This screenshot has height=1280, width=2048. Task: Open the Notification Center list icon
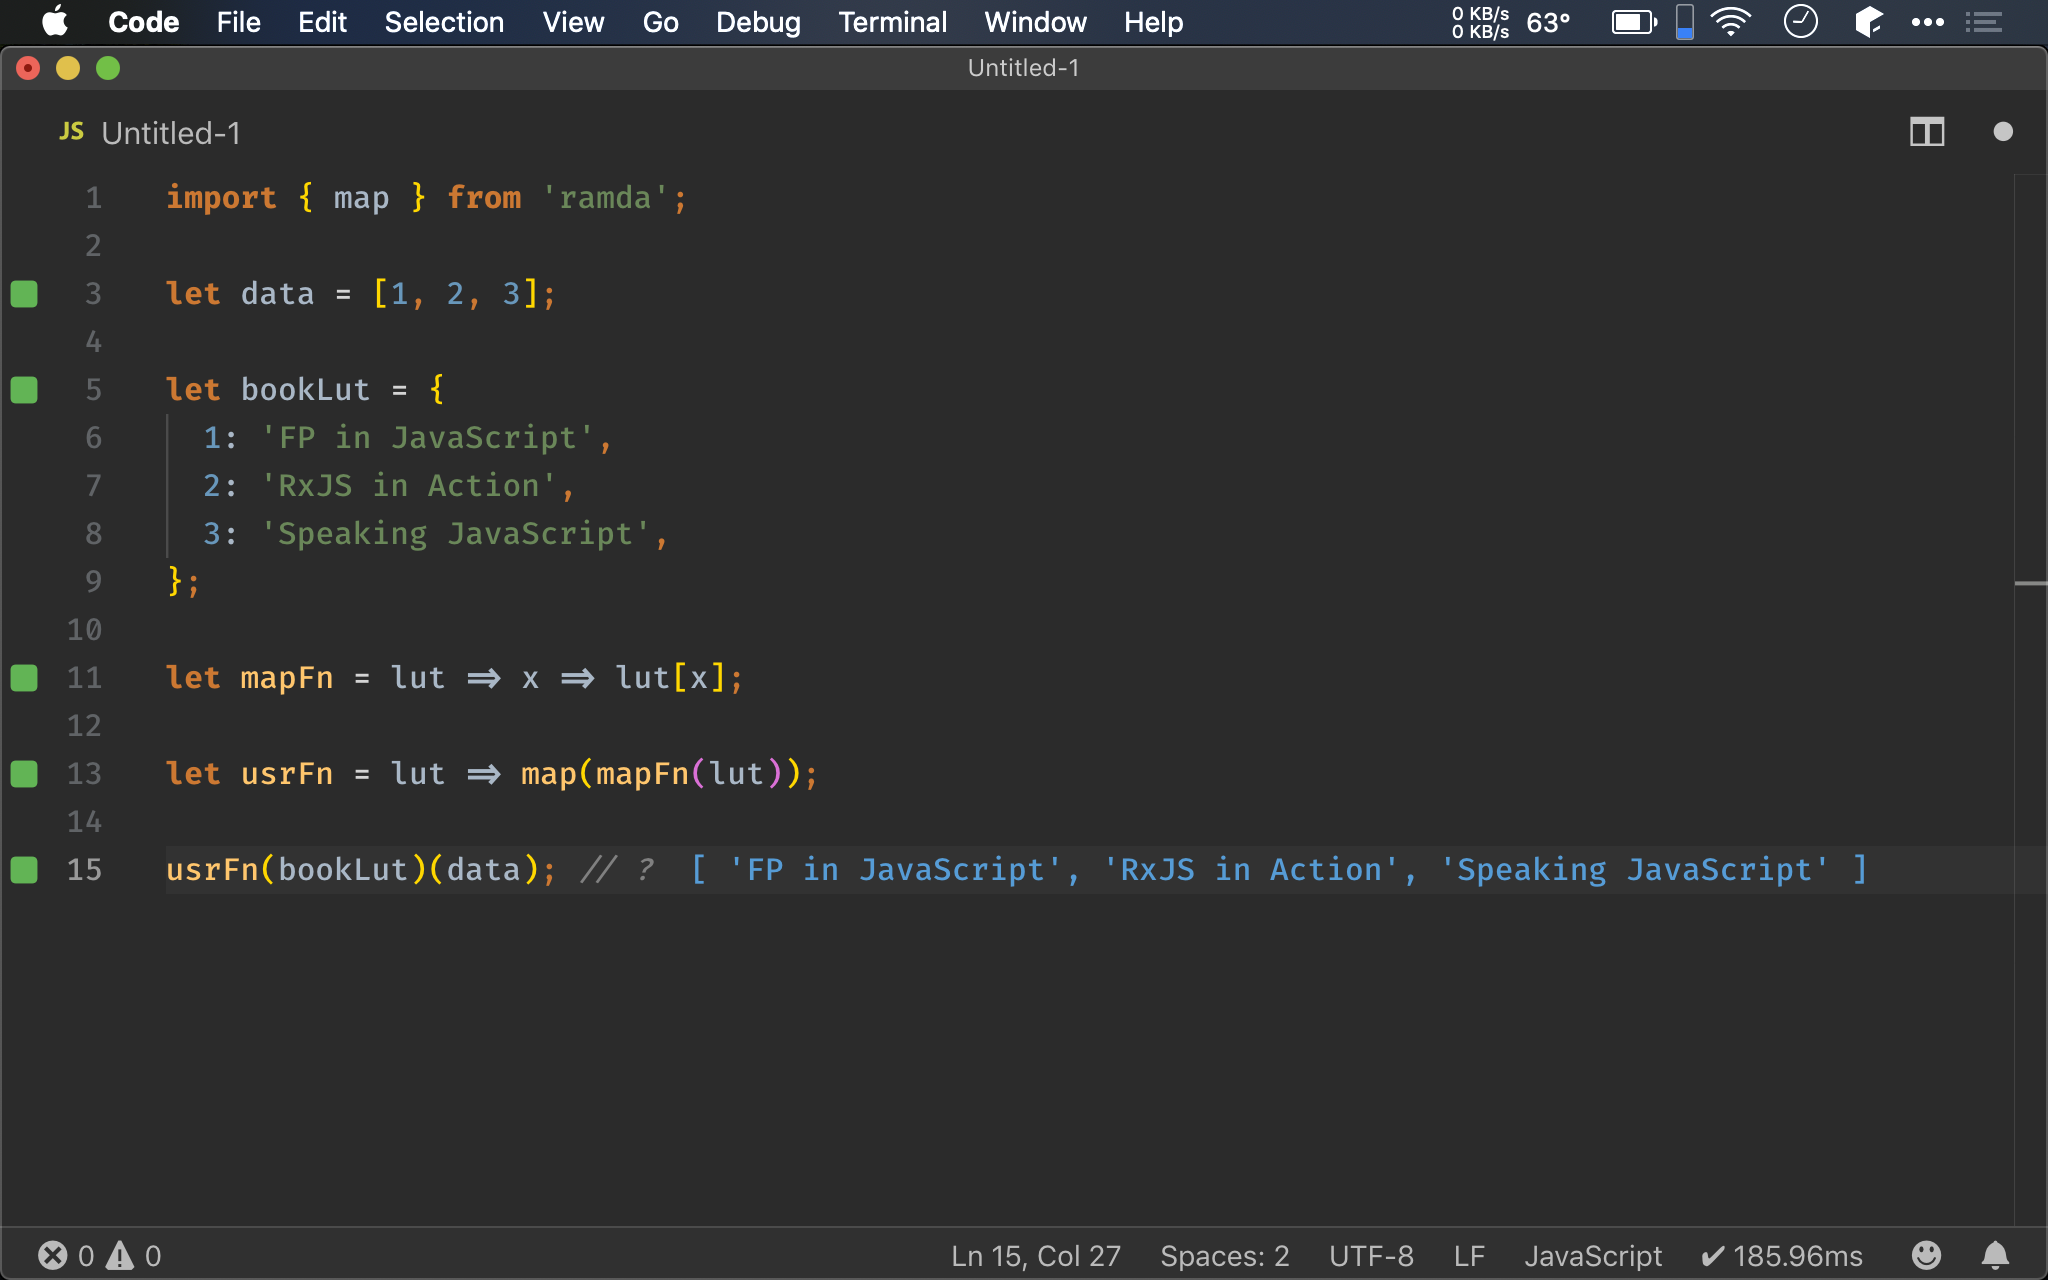click(x=1984, y=22)
